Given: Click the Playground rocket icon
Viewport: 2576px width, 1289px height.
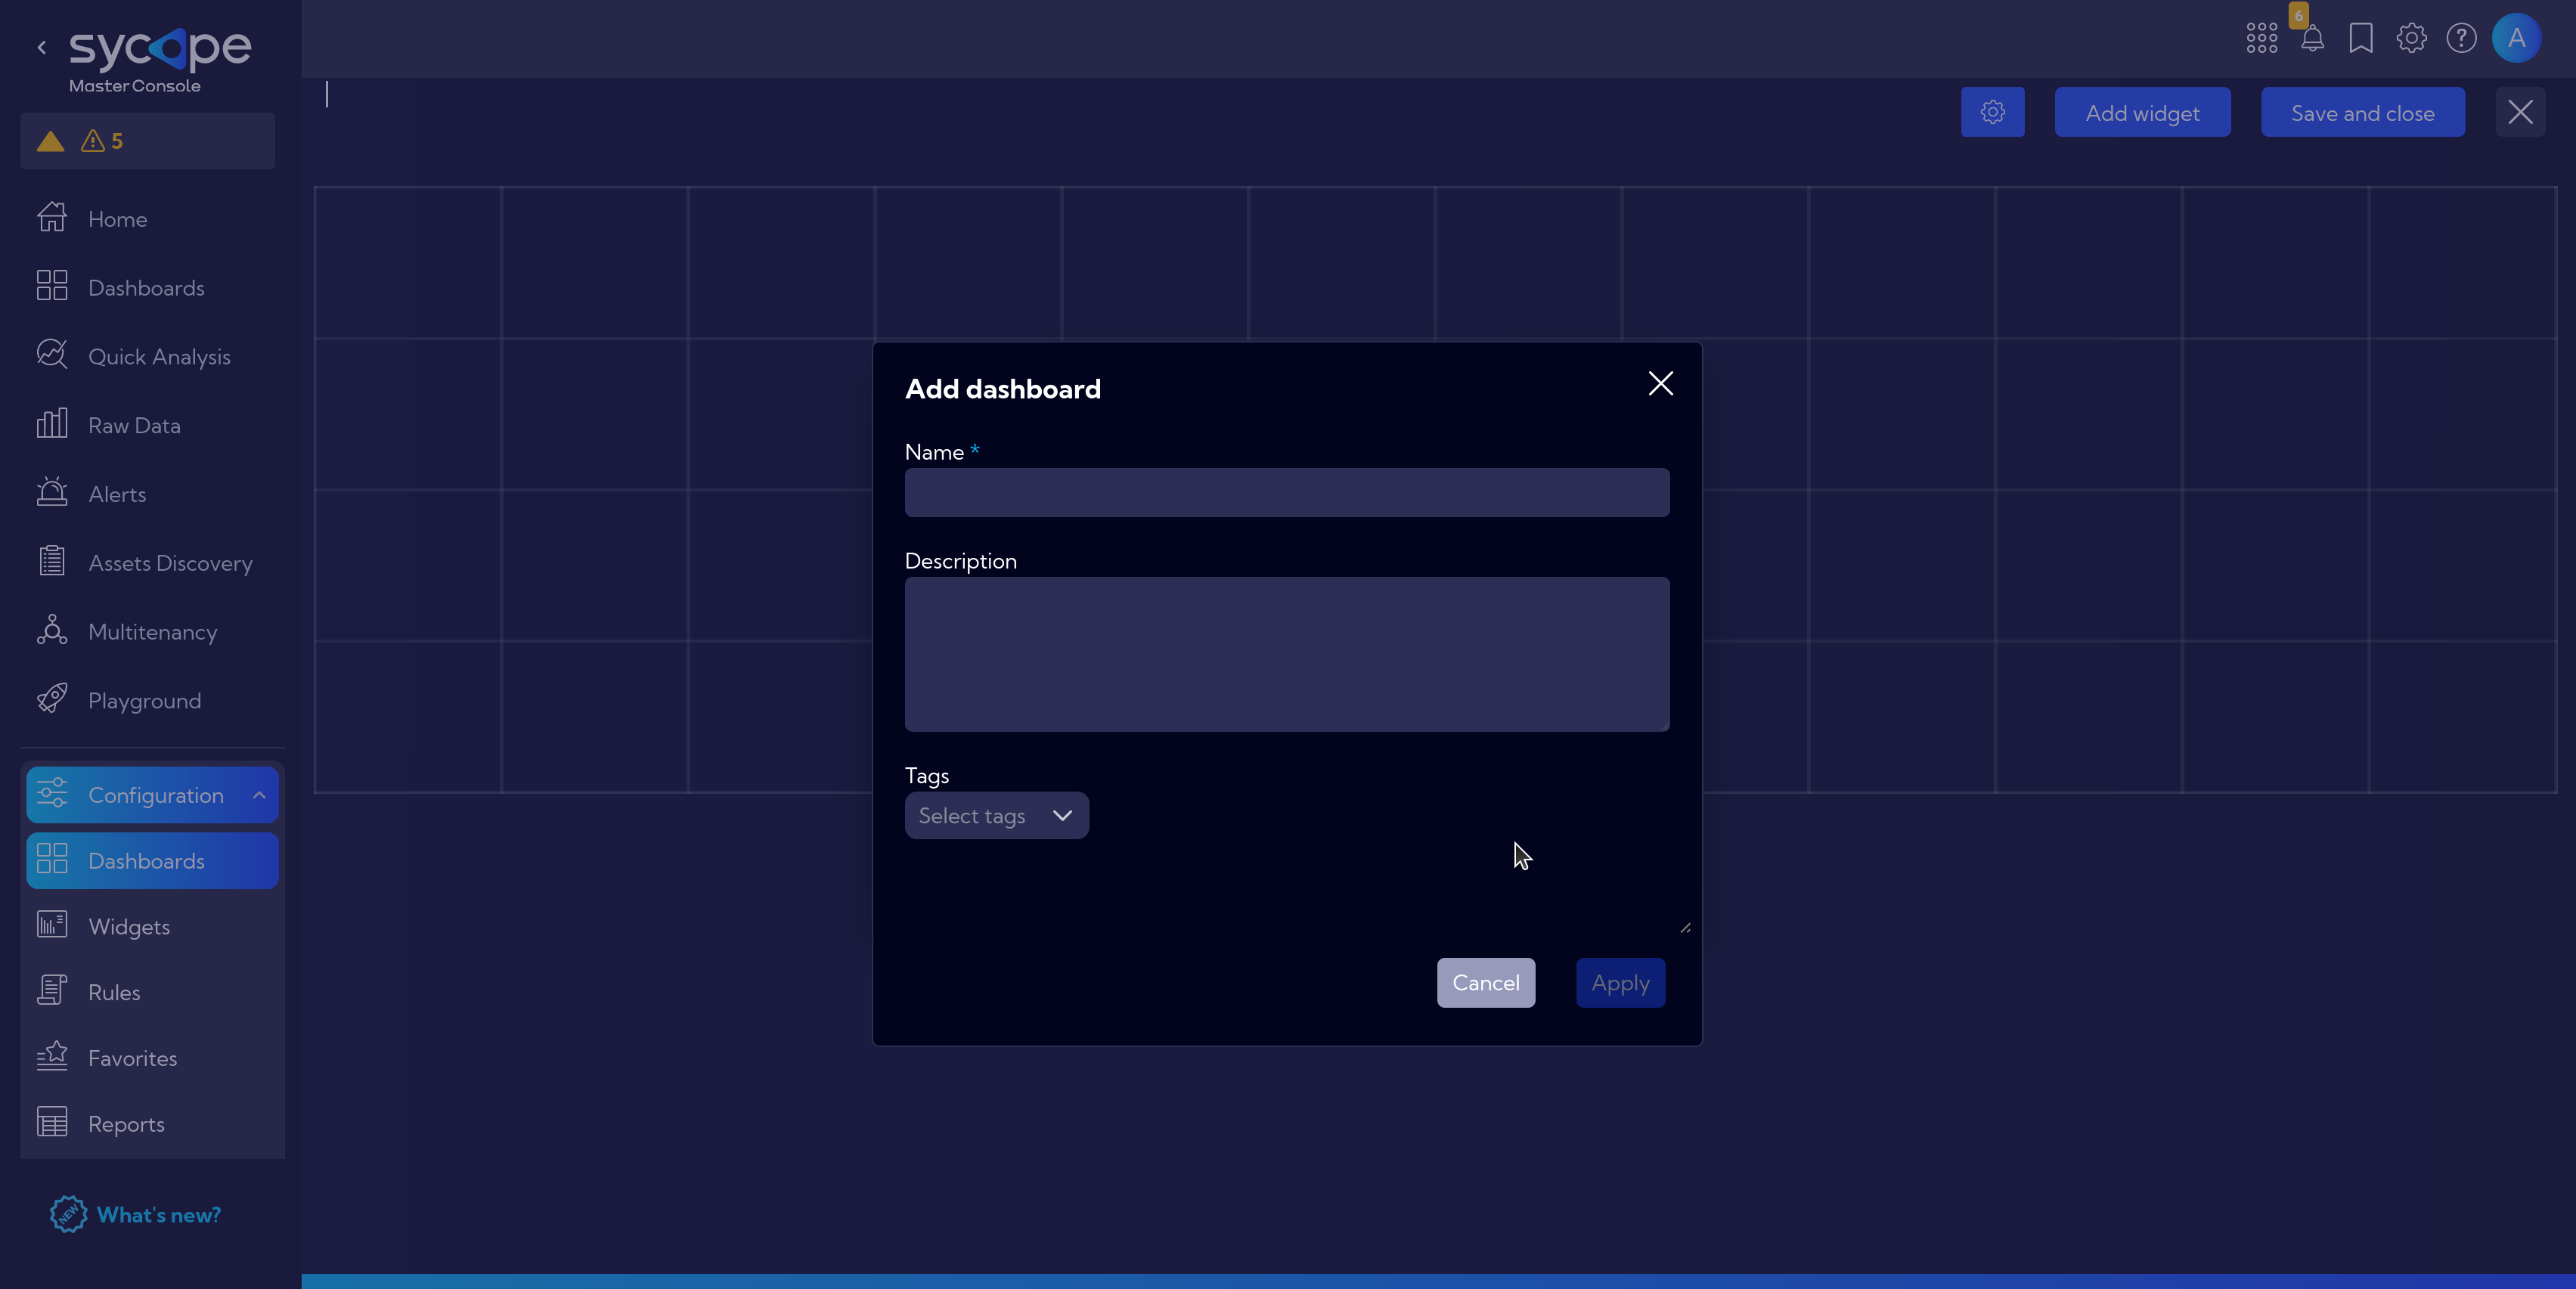Looking at the screenshot, I should click(x=52, y=698).
